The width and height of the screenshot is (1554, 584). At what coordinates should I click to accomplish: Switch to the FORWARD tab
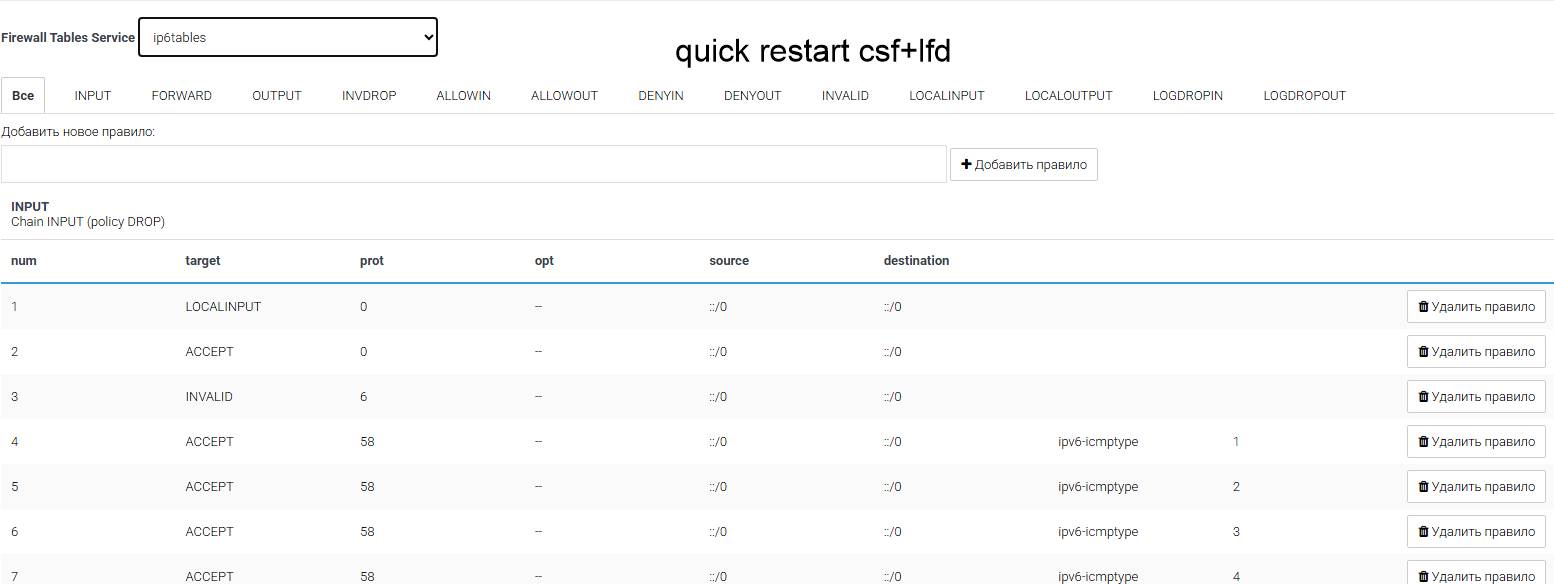(181, 95)
